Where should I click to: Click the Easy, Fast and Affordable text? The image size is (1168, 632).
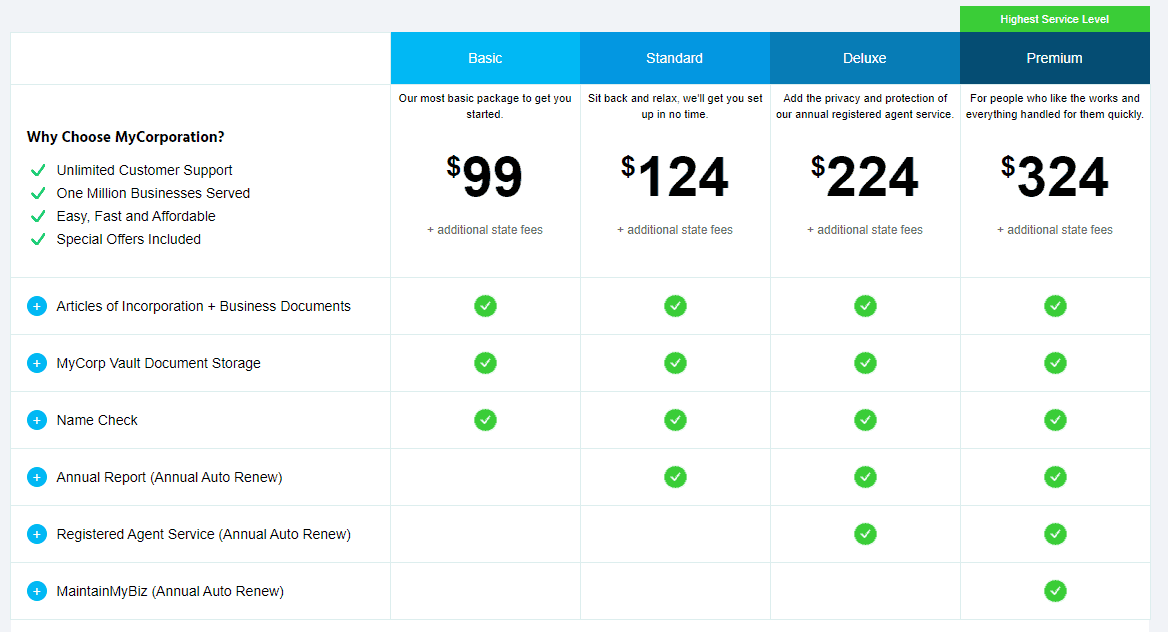[x=136, y=216]
